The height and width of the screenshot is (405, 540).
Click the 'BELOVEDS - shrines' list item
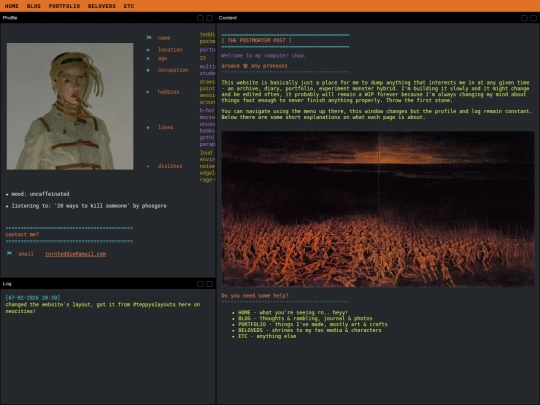310,330
